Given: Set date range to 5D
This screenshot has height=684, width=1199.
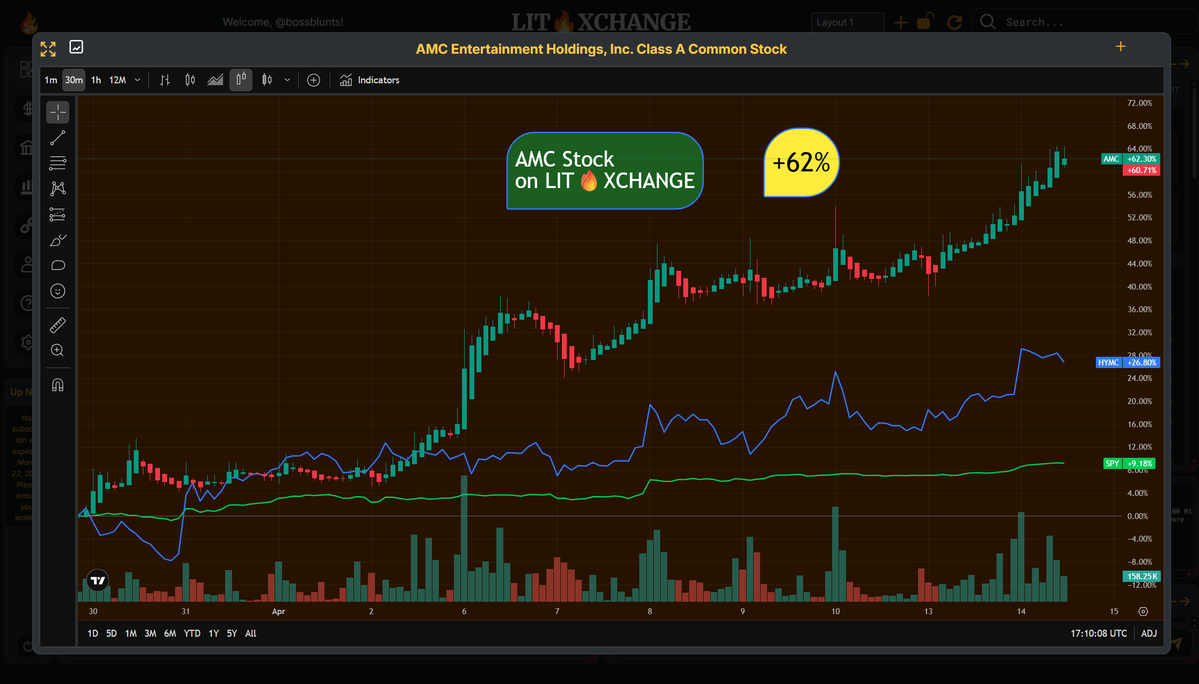Looking at the screenshot, I should tap(111, 633).
